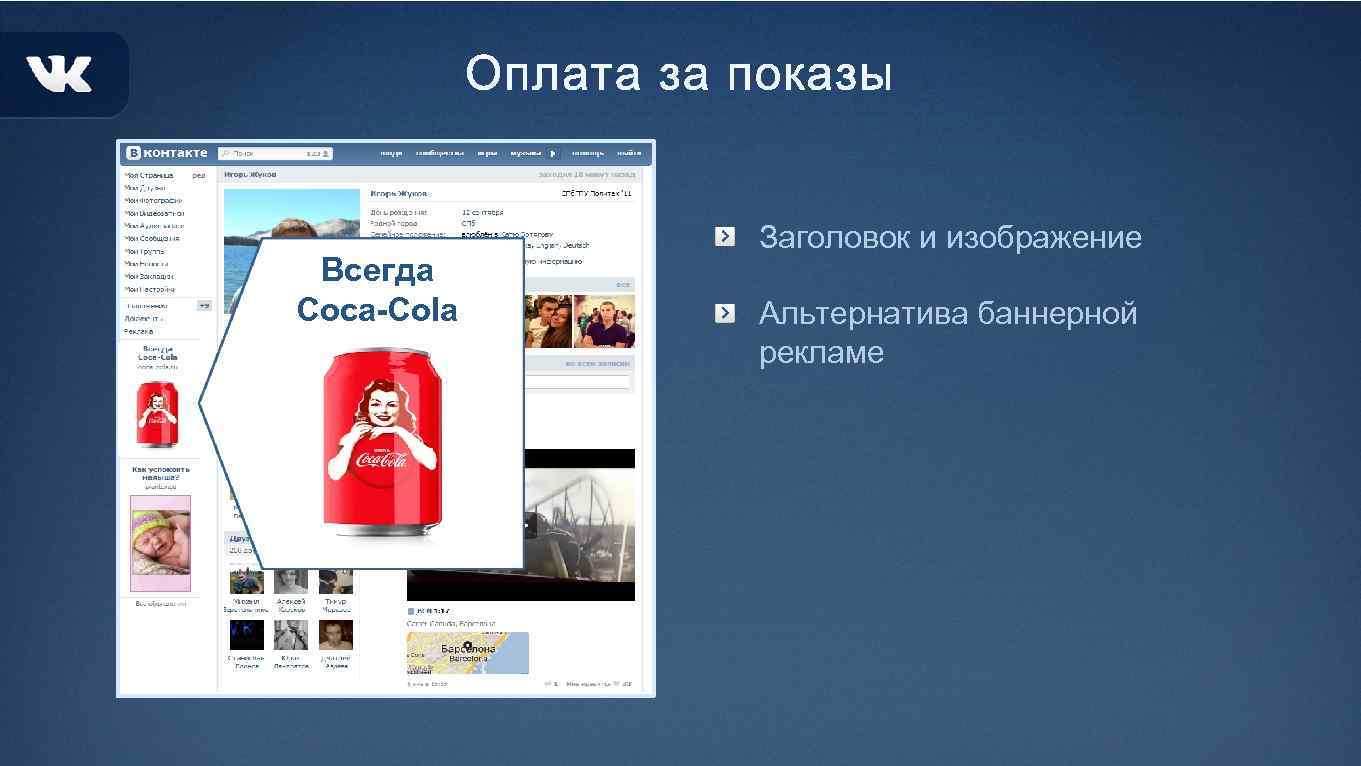
Task: Click the bullet text "Альтернатива баннерной рекламе"
Action: 948,333
